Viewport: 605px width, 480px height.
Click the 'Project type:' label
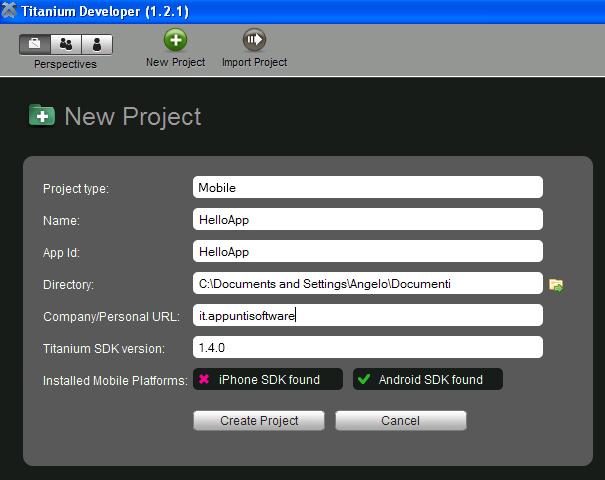coord(76,189)
